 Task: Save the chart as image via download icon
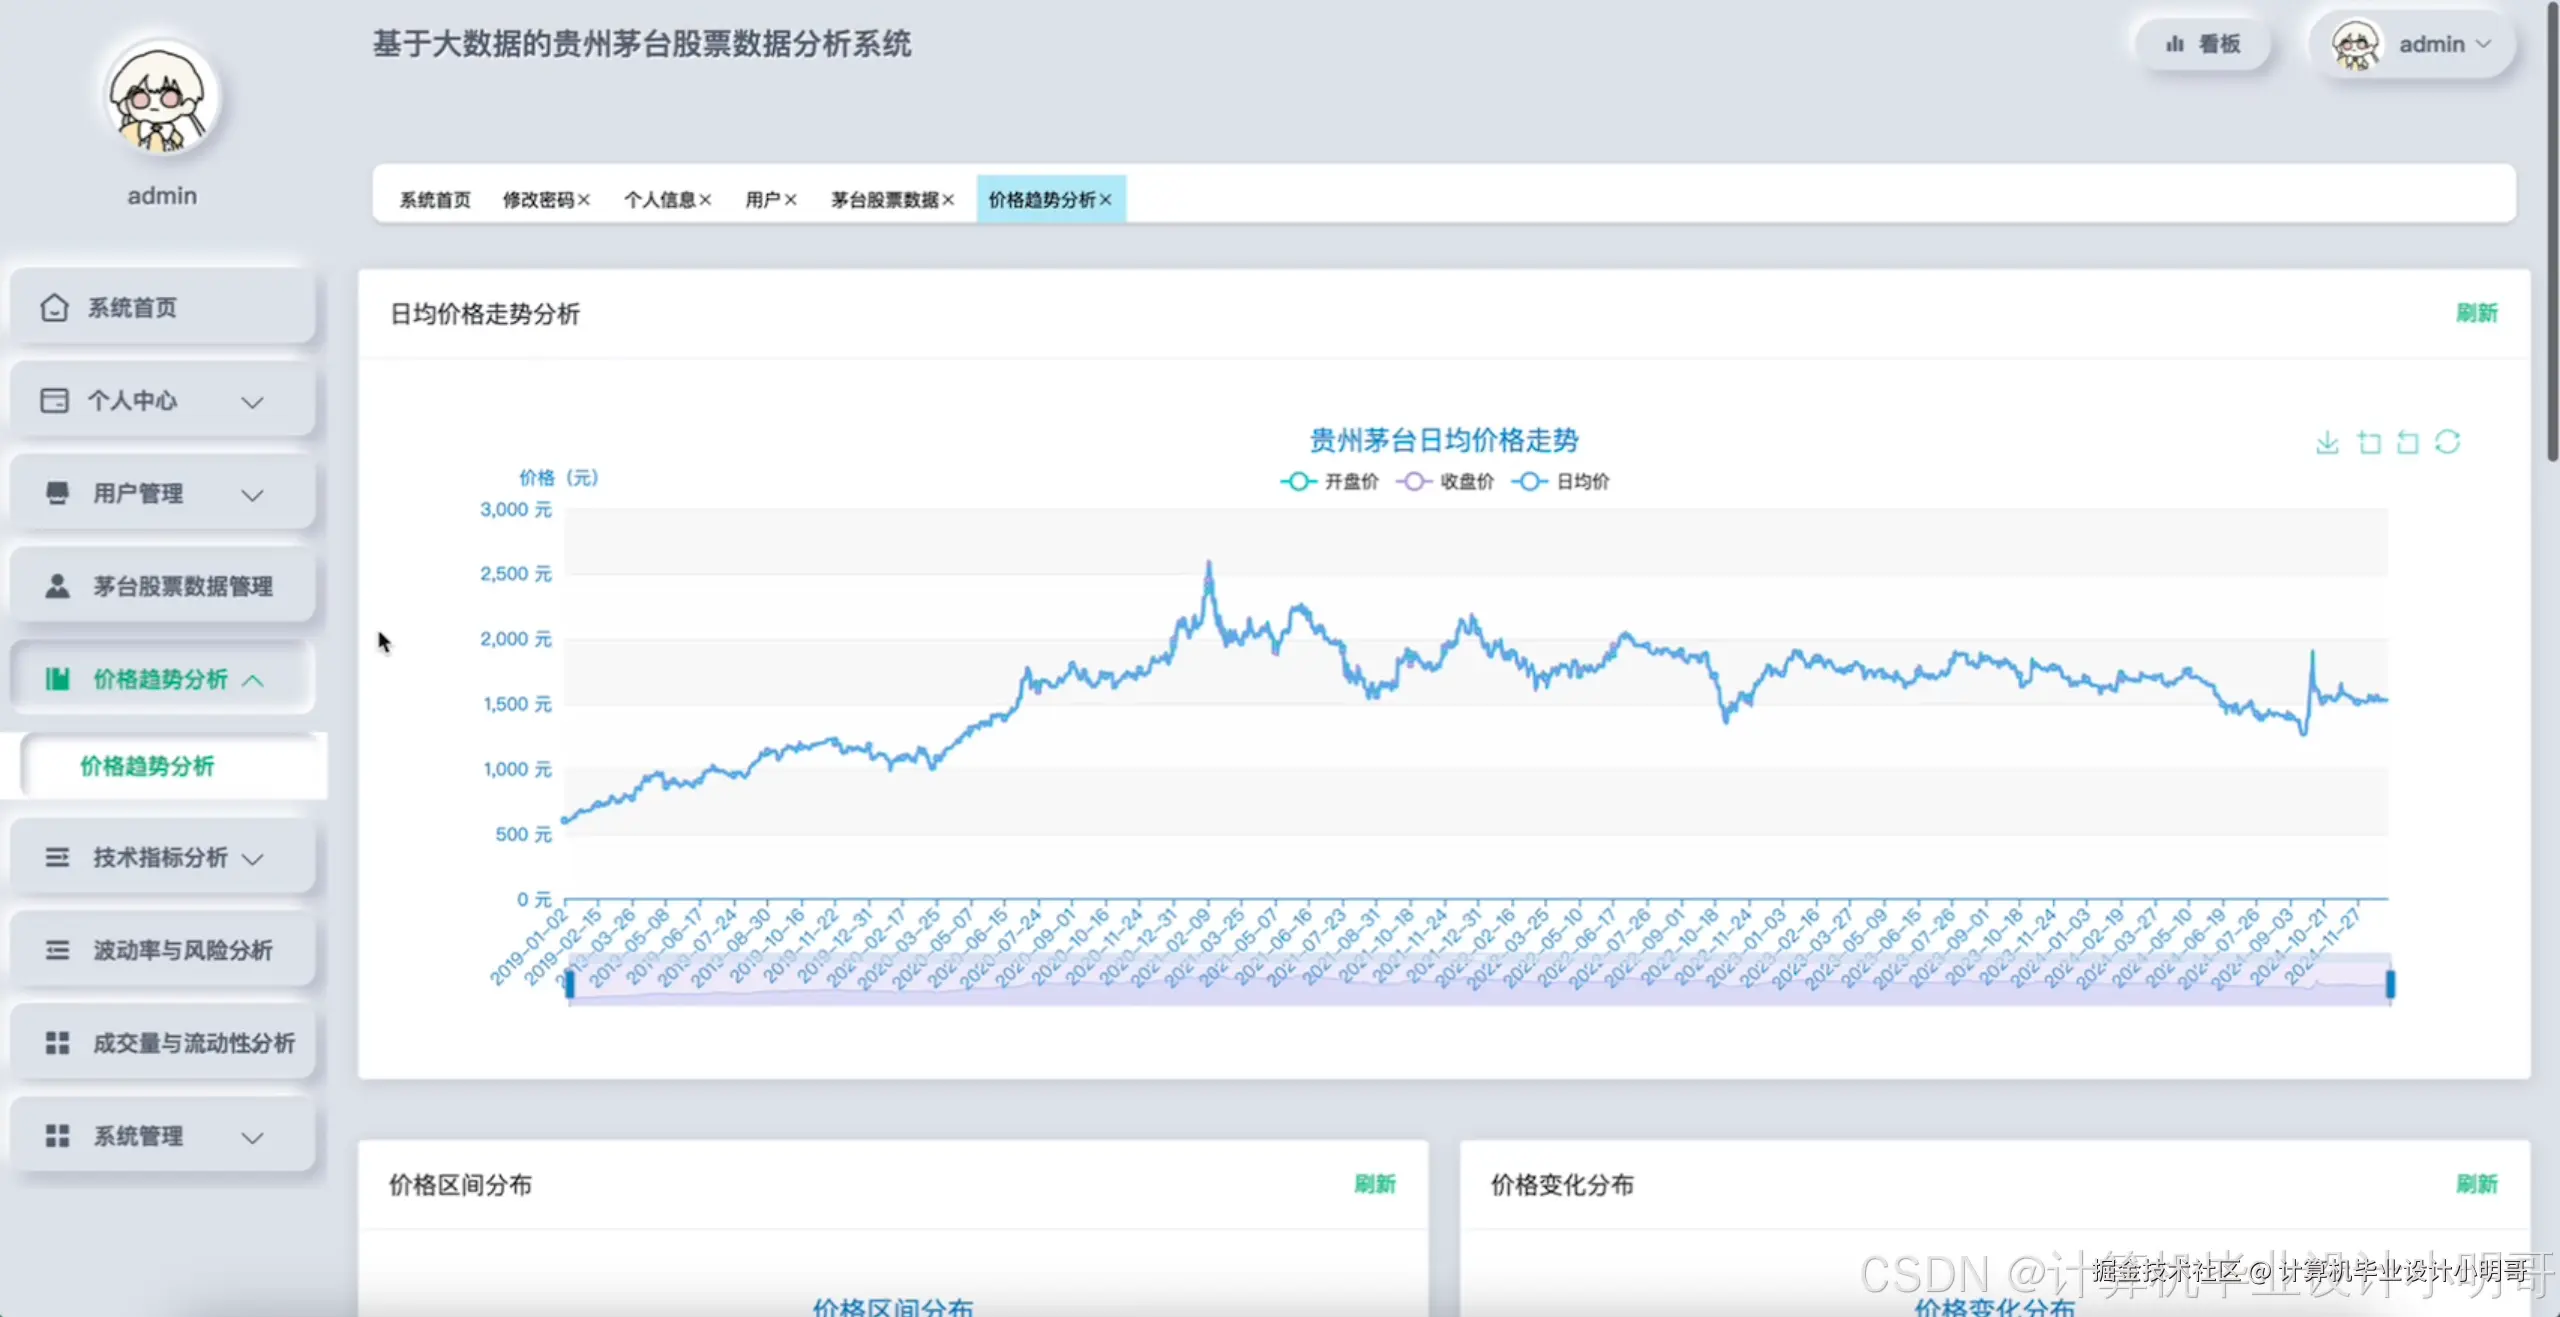coord(2327,442)
